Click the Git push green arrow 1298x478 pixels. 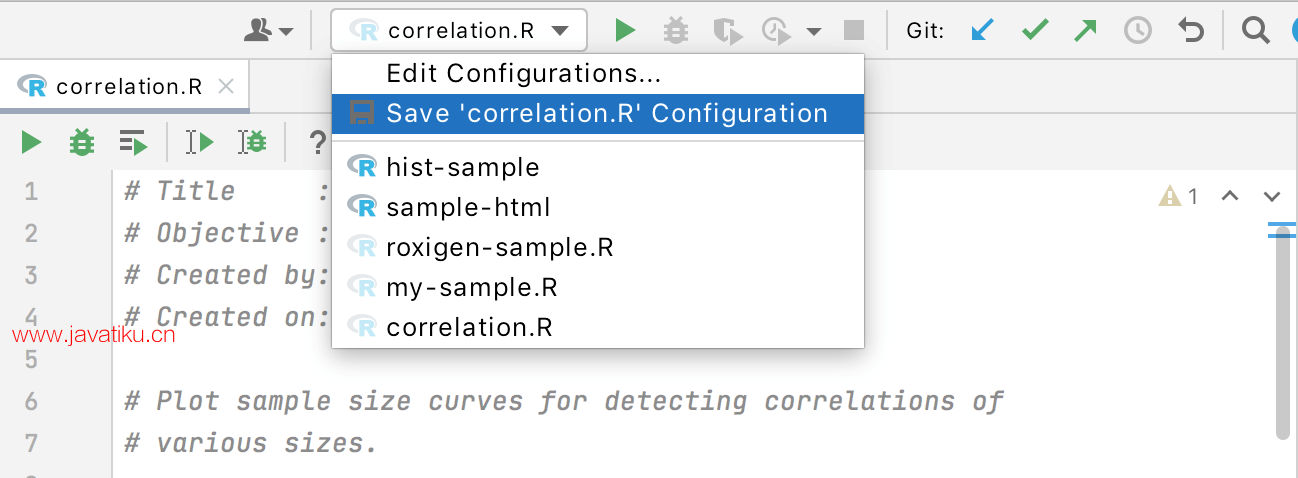point(1084,31)
